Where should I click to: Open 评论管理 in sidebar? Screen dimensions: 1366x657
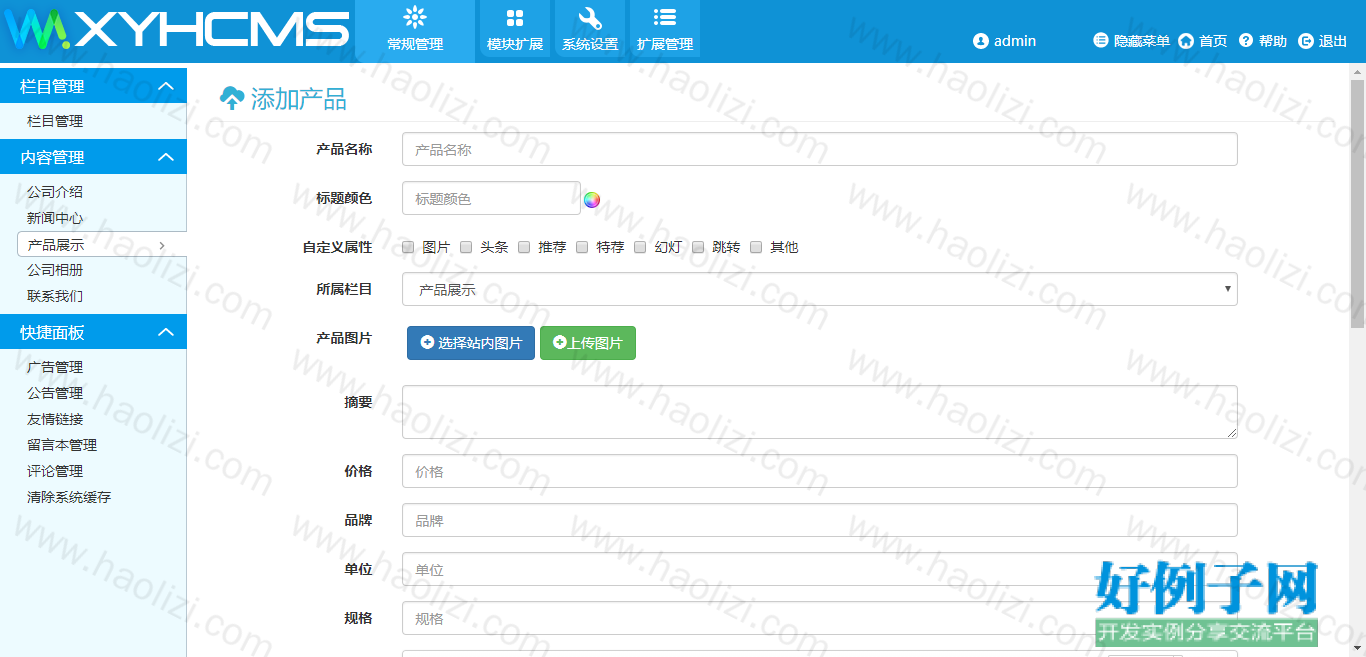[x=55, y=471]
